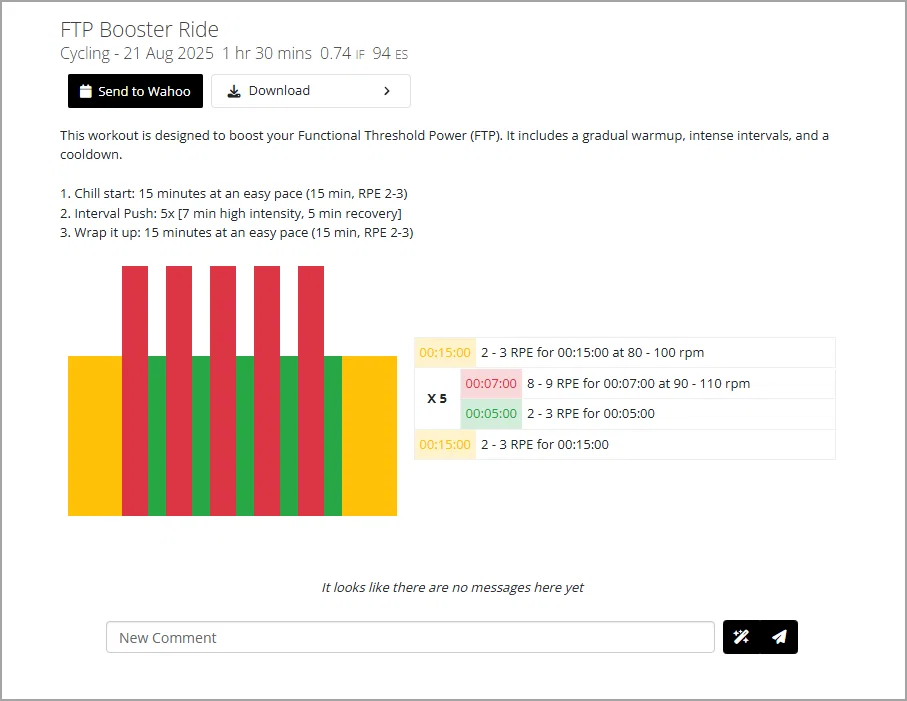Select the last yellow cooldown block in chart
The width and height of the screenshot is (907, 701).
coord(369,436)
